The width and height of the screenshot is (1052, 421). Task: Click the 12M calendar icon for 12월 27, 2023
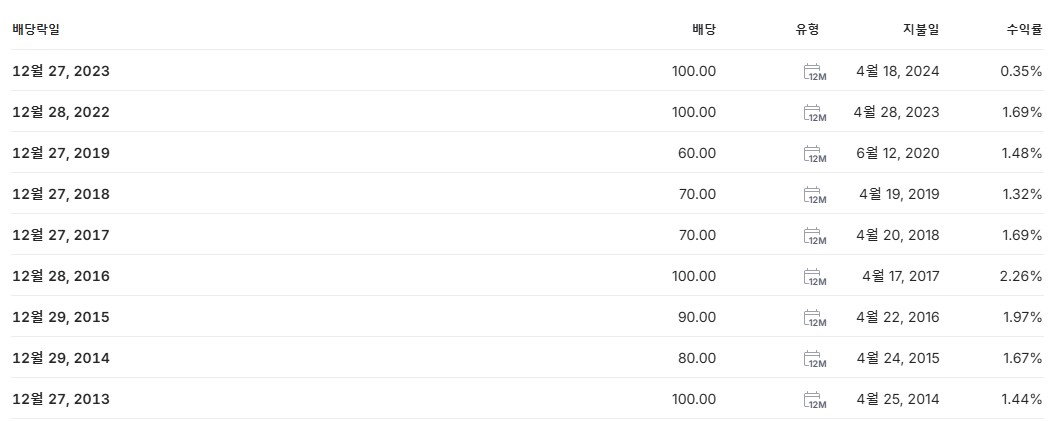click(x=814, y=72)
